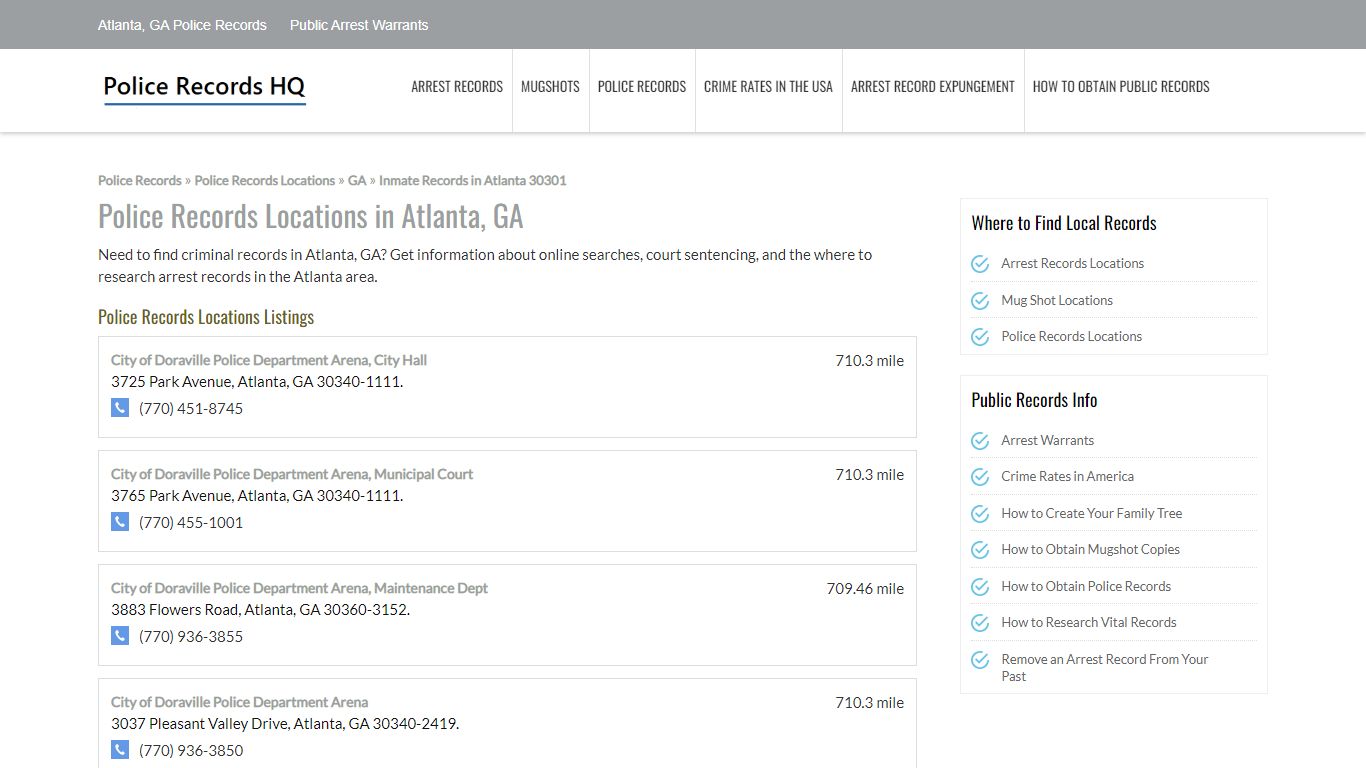Click checkmark icon beside Arrest Warrants

(980, 441)
